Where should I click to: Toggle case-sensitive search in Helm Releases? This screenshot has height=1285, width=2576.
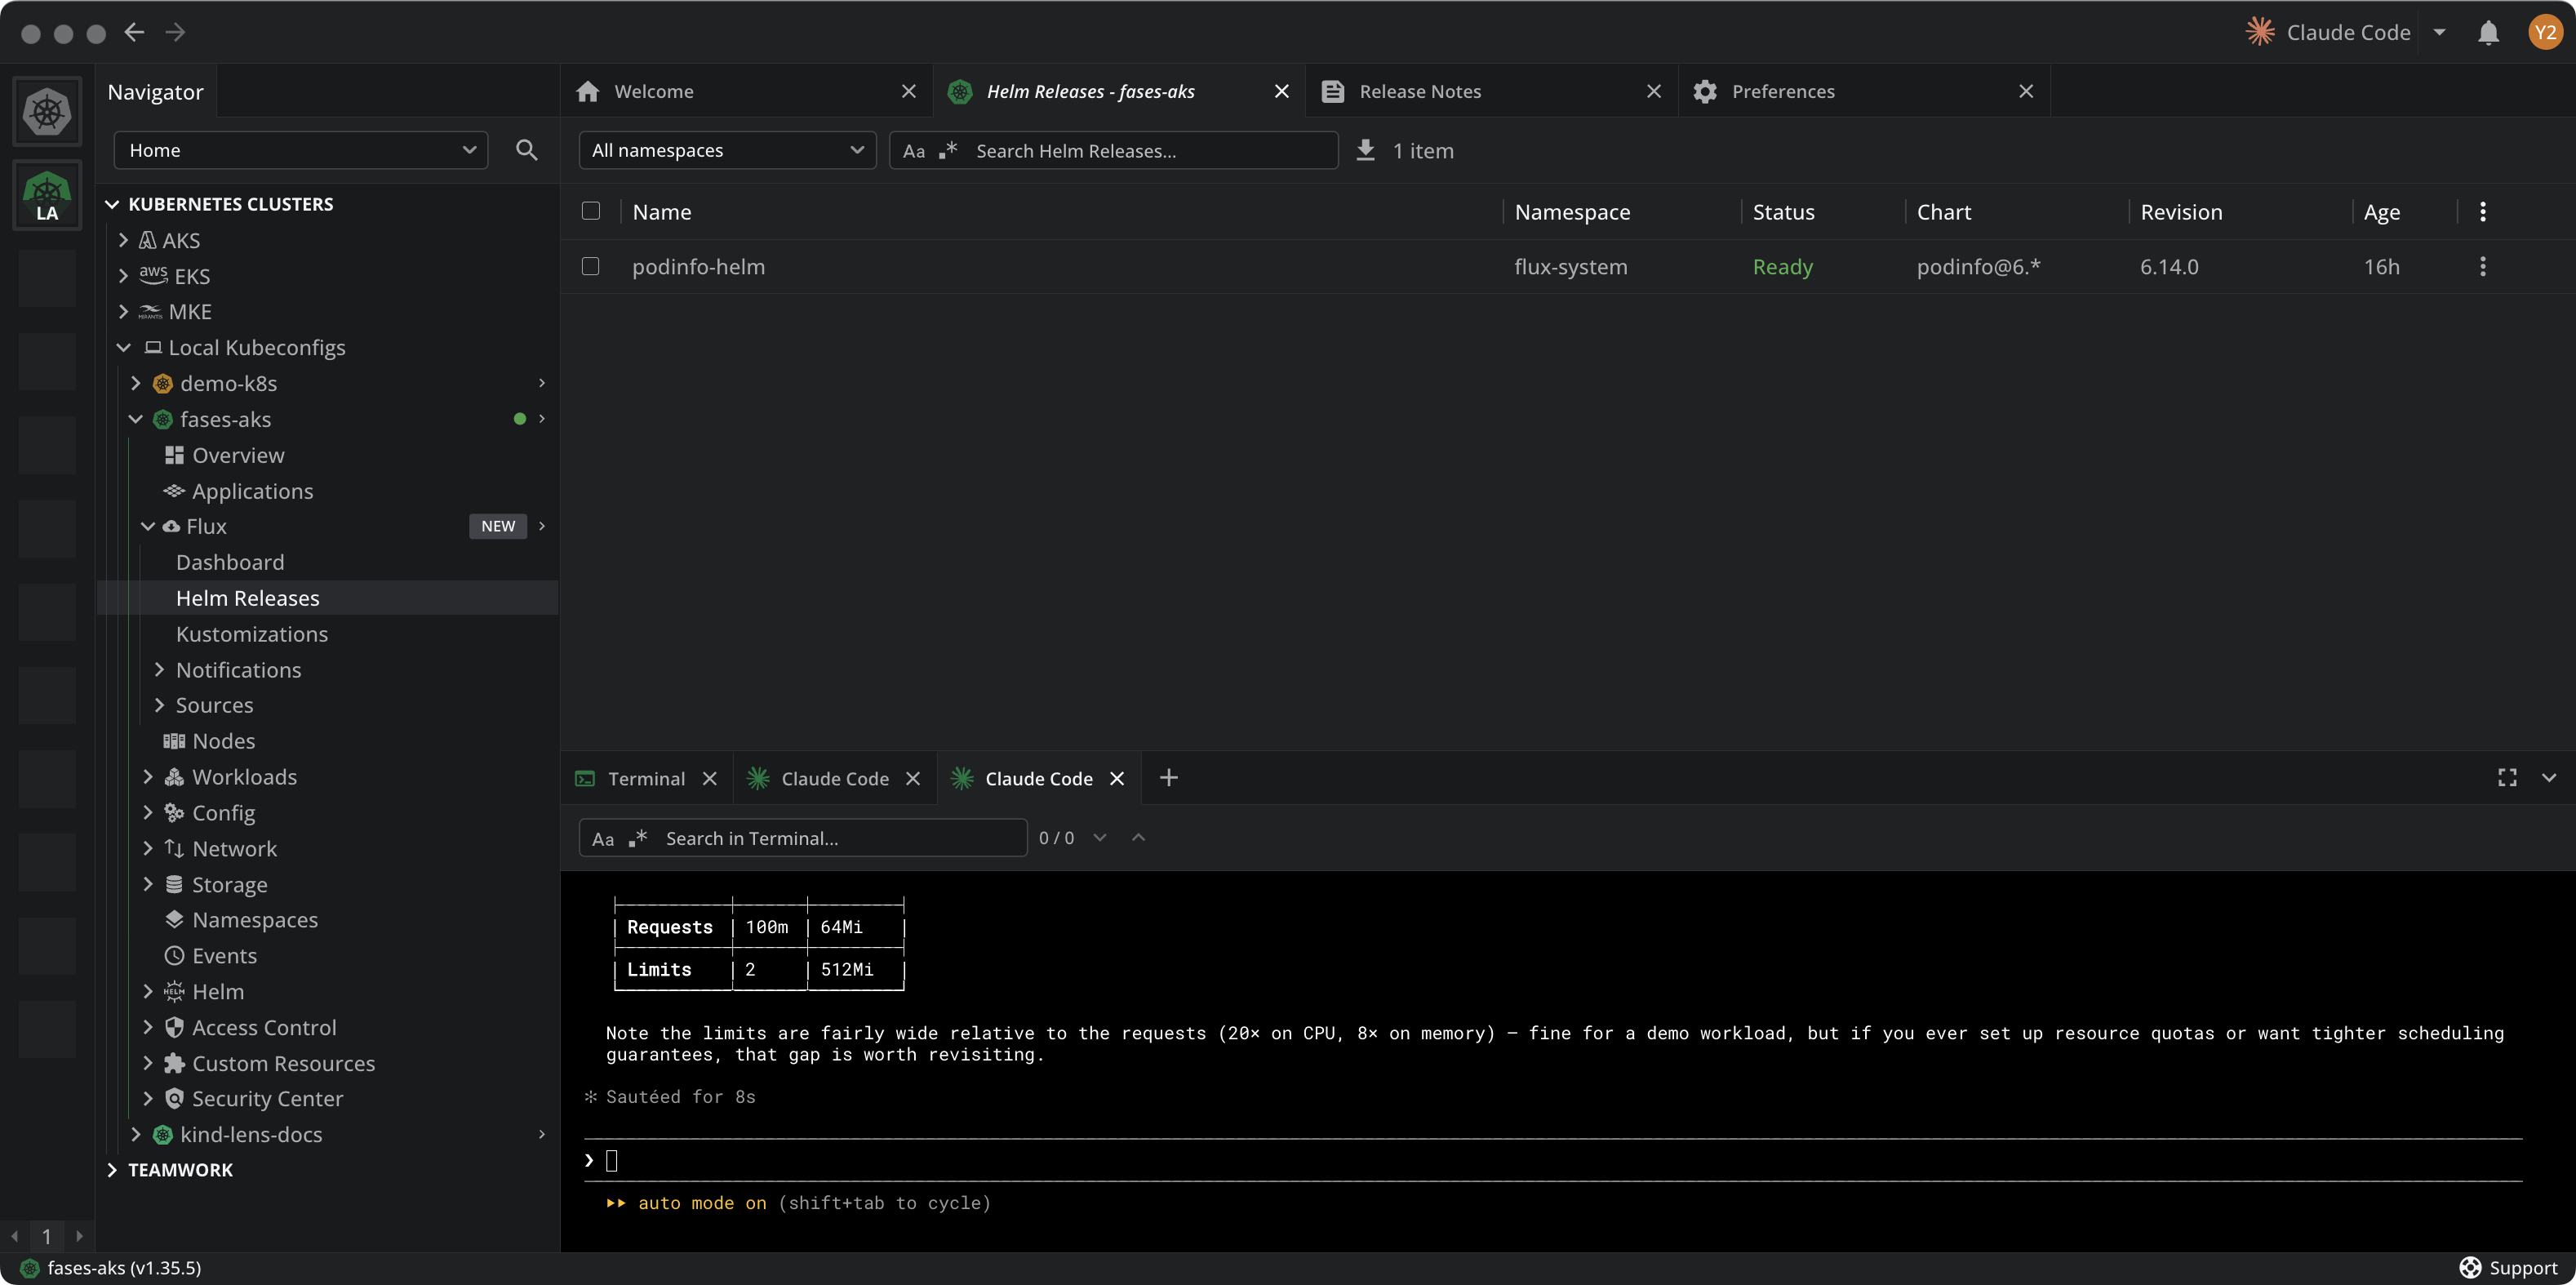click(x=914, y=151)
